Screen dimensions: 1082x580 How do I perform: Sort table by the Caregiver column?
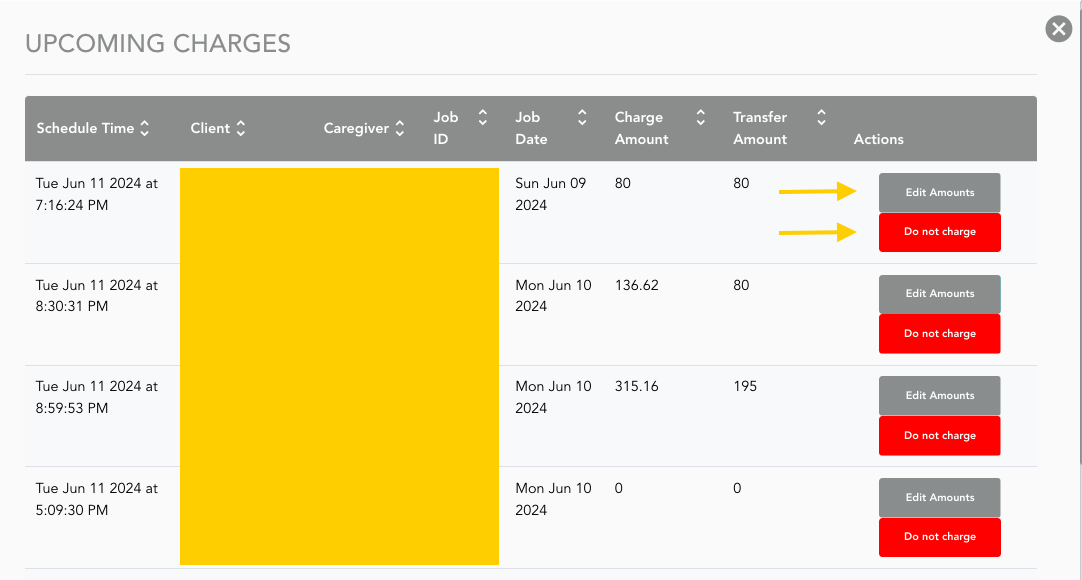click(x=400, y=128)
